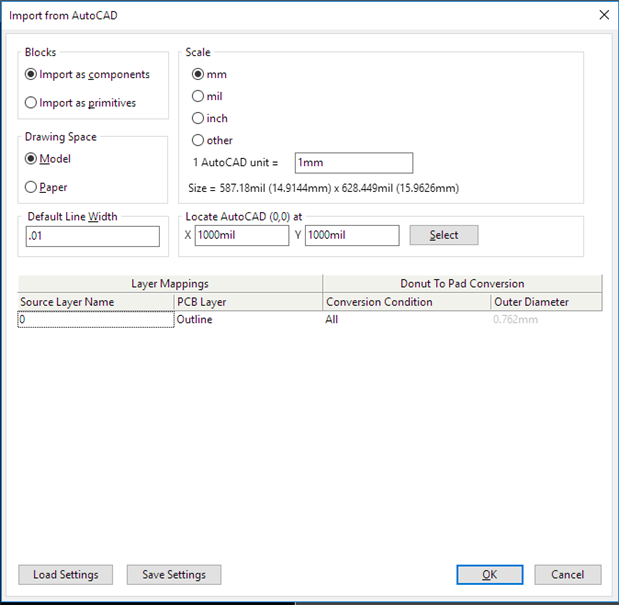Click the Outer Diameter column header

click(547, 302)
